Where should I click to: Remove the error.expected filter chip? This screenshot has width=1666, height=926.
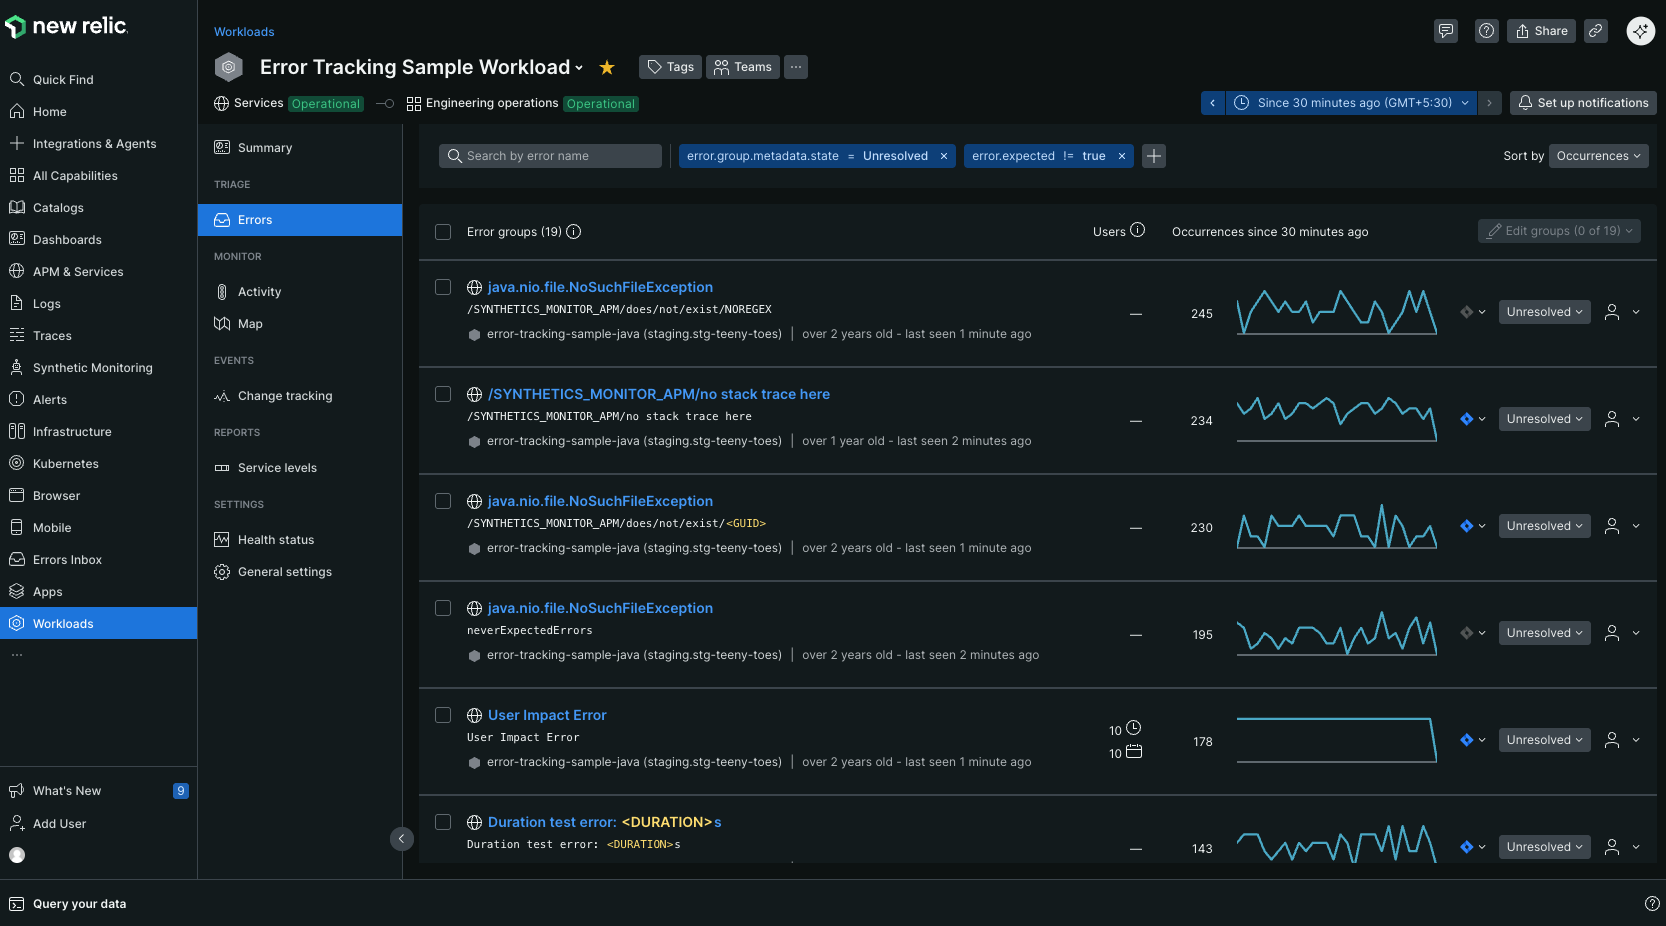tap(1122, 156)
